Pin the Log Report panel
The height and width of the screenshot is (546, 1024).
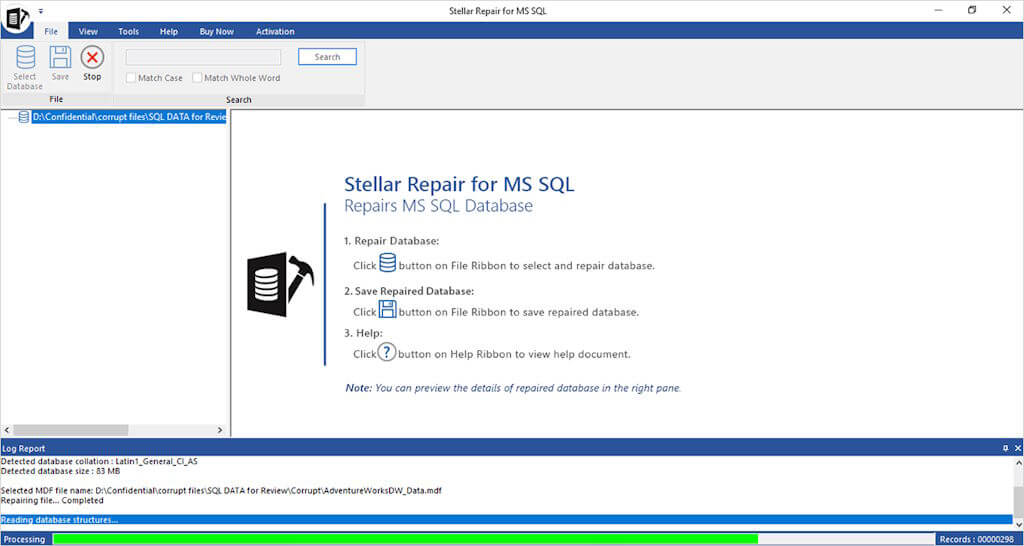(1005, 449)
